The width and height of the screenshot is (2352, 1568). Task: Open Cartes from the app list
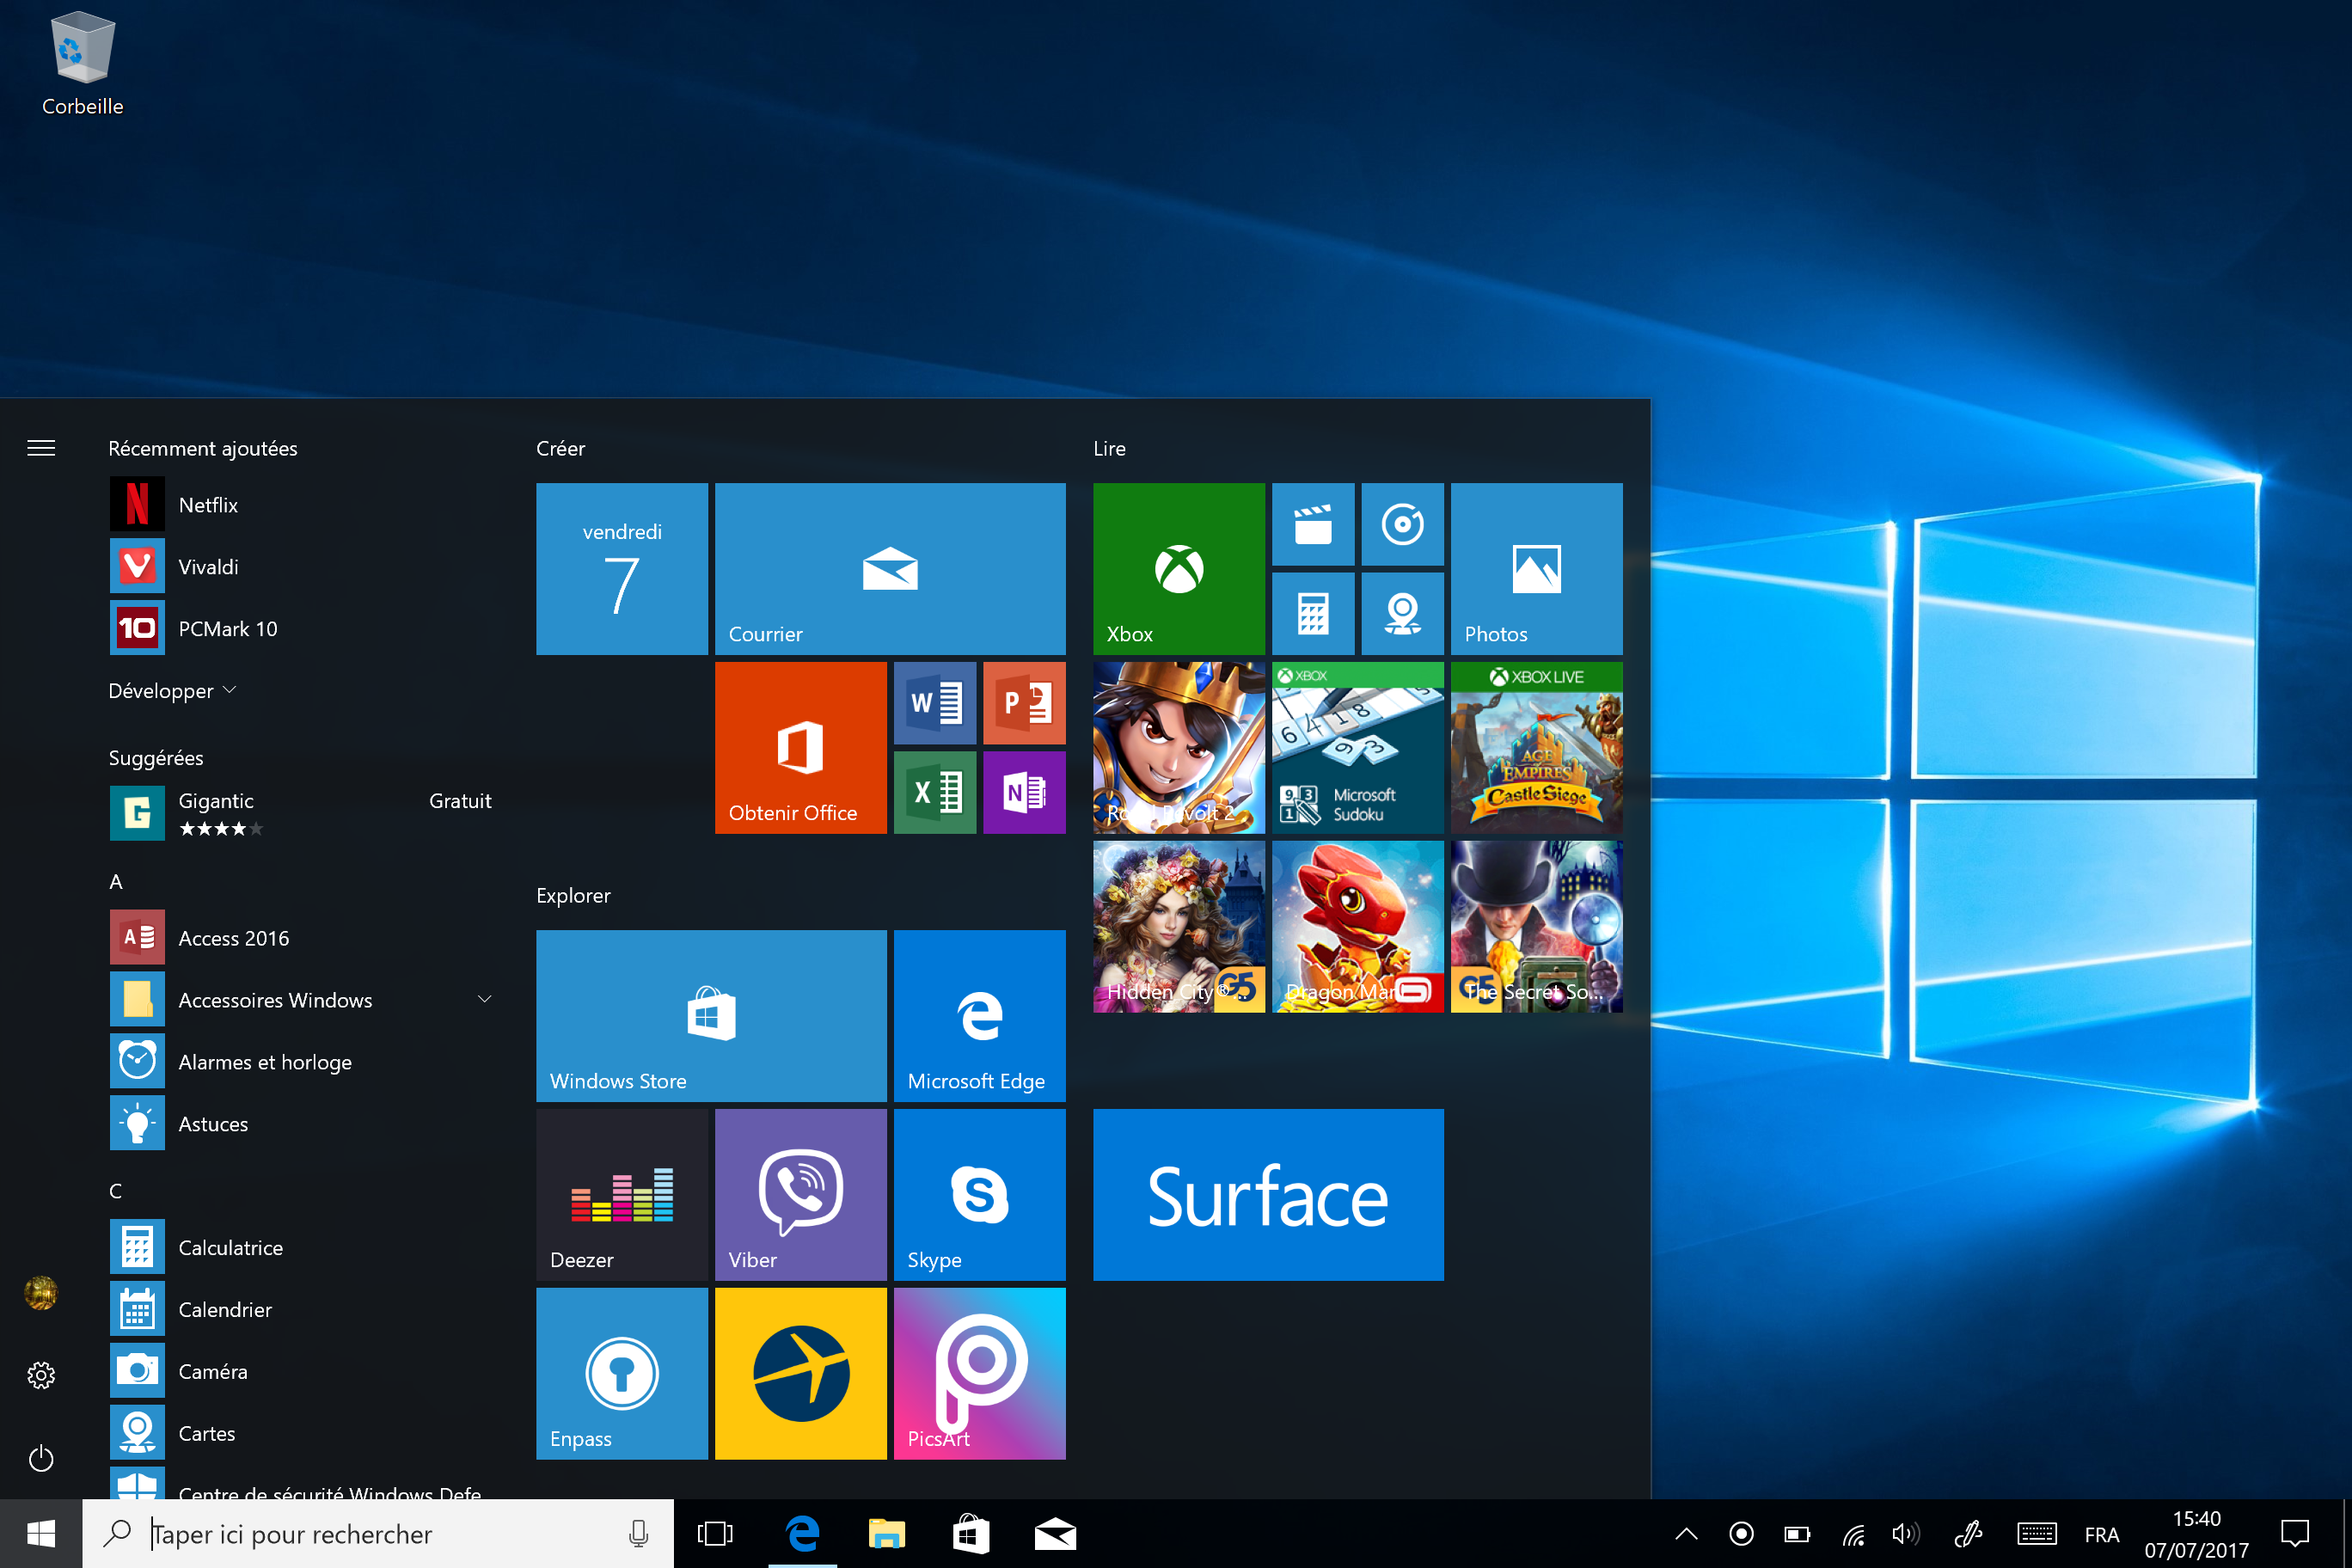click(x=300, y=1434)
